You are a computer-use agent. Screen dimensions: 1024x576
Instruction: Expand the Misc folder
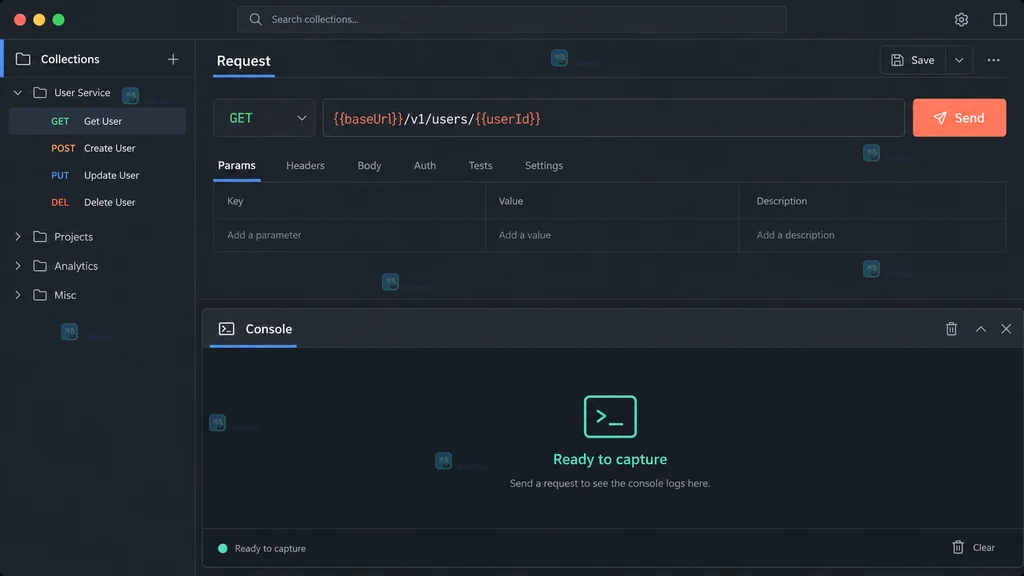coord(18,295)
